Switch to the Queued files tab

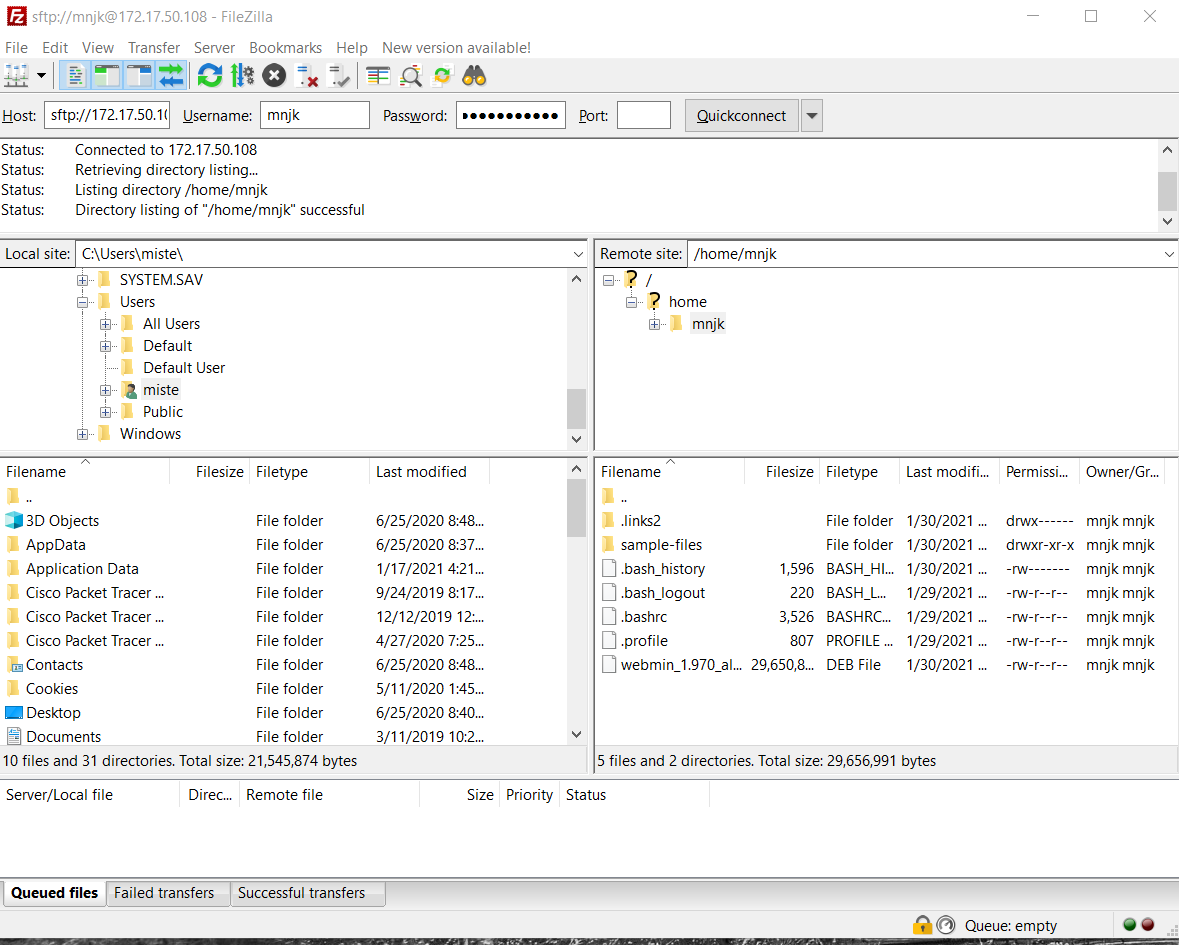[x=54, y=893]
